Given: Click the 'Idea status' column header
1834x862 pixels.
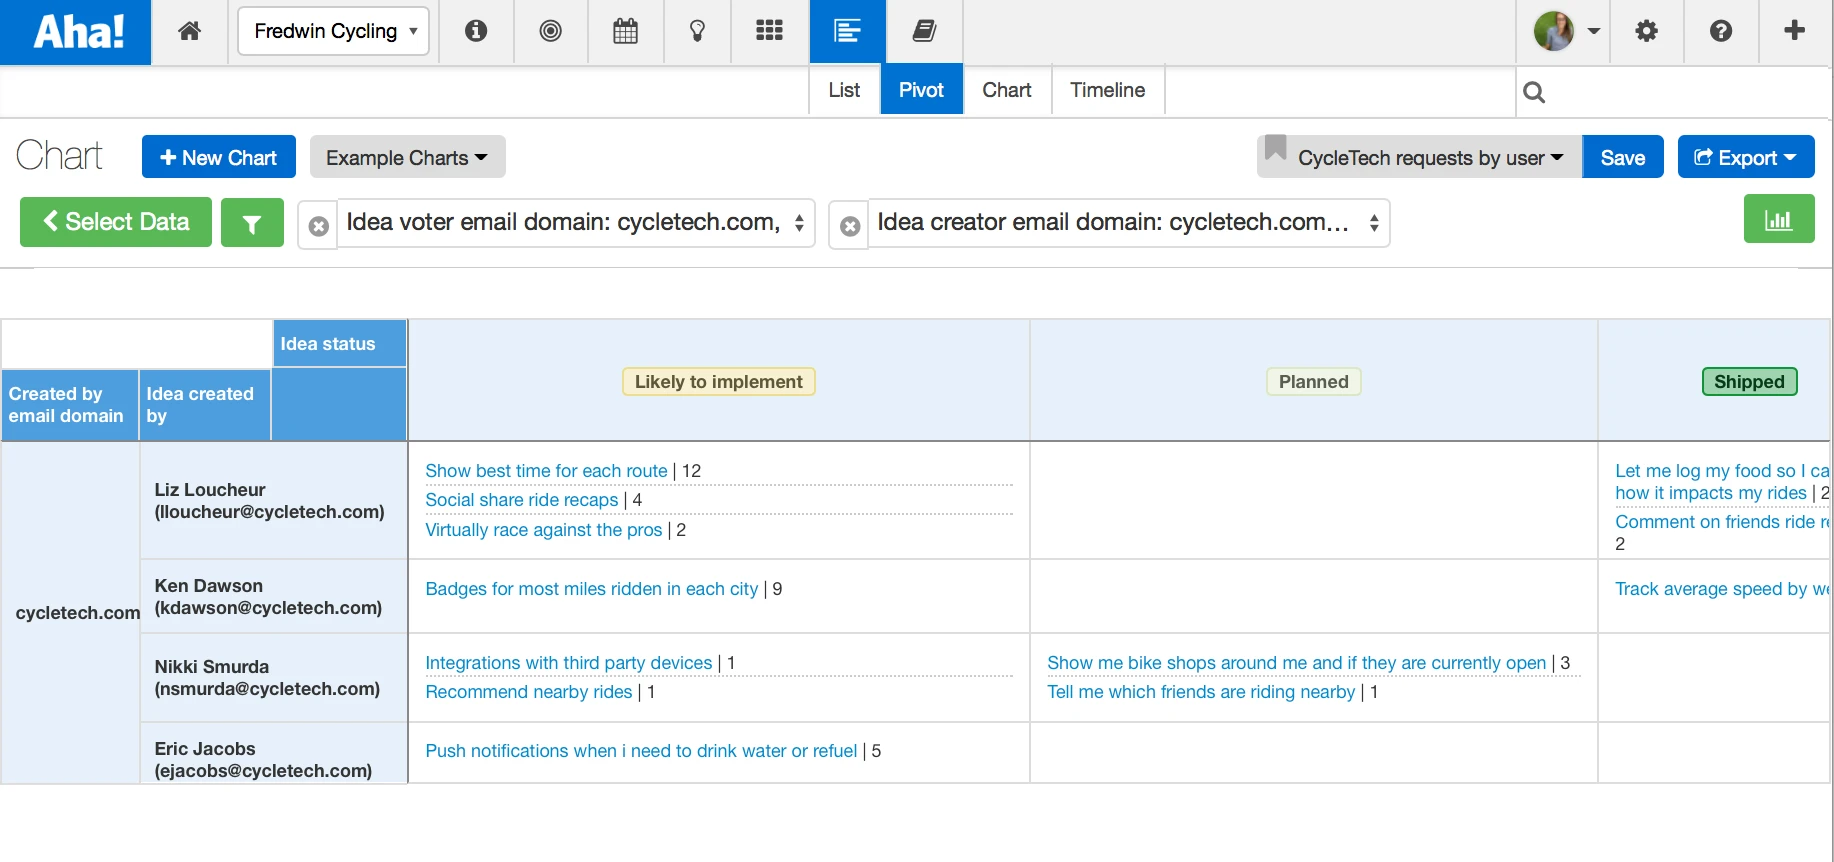Looking at the screenshot, I should 340,344.
